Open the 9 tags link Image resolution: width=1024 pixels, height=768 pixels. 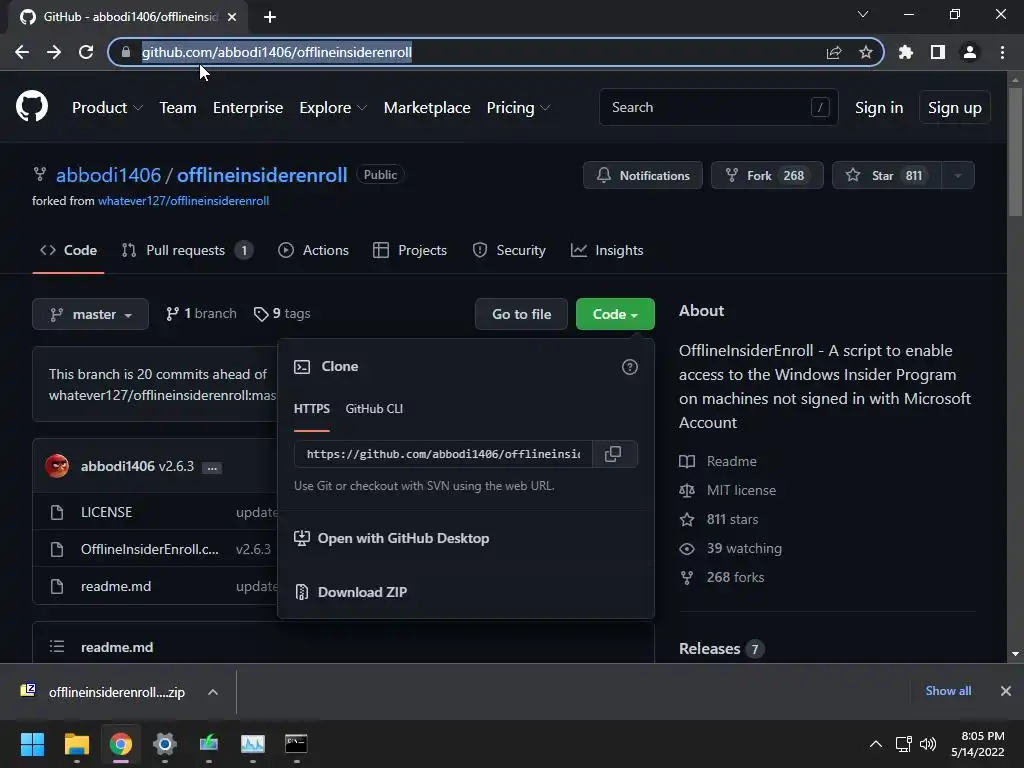tap(282, 314)
